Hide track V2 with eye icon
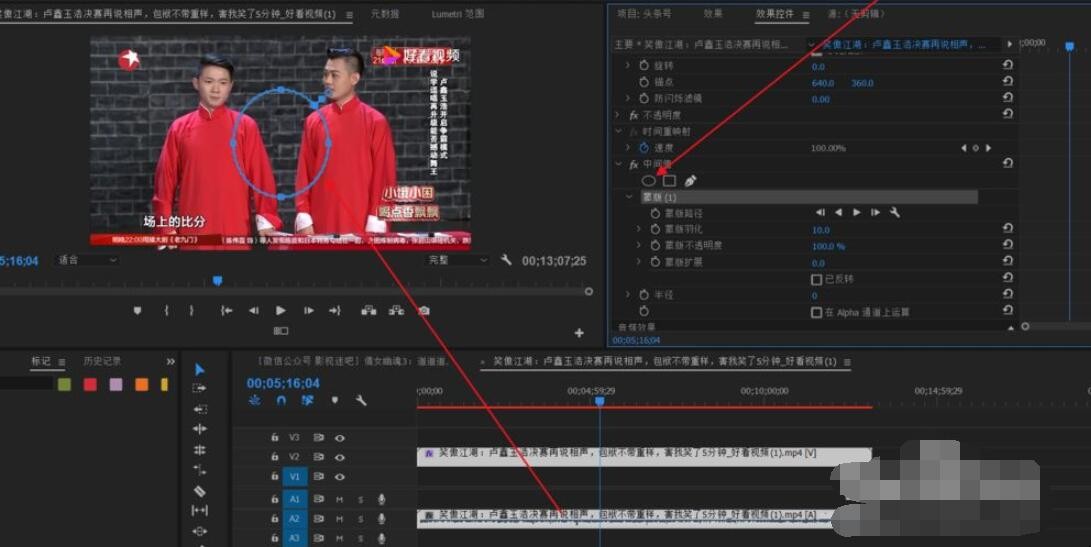 (x=340, y=457)
